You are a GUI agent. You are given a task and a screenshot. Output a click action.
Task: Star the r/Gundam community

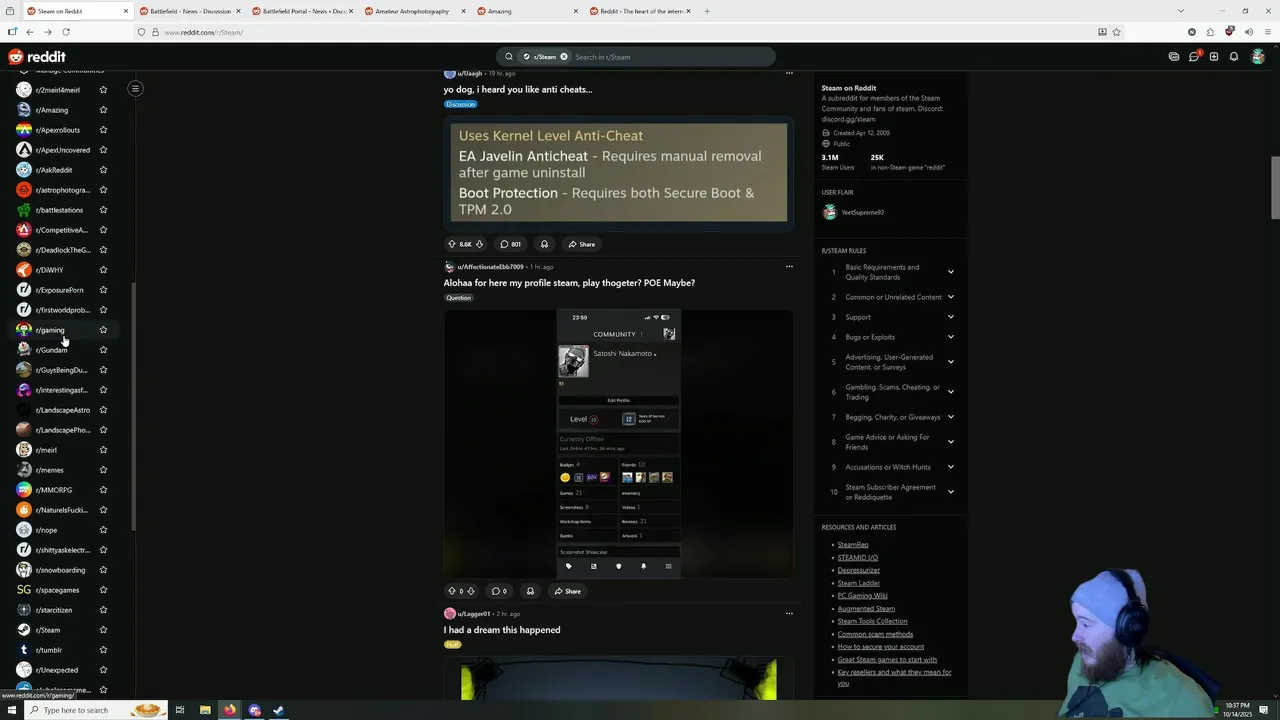[x=103, y=350]
